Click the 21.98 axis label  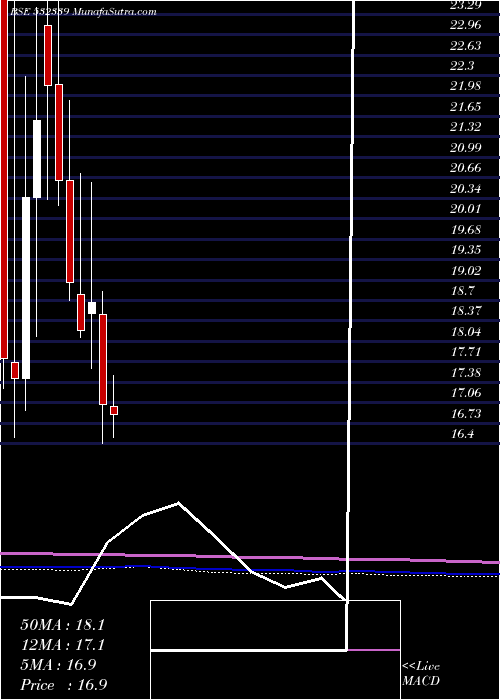(466, 86)
